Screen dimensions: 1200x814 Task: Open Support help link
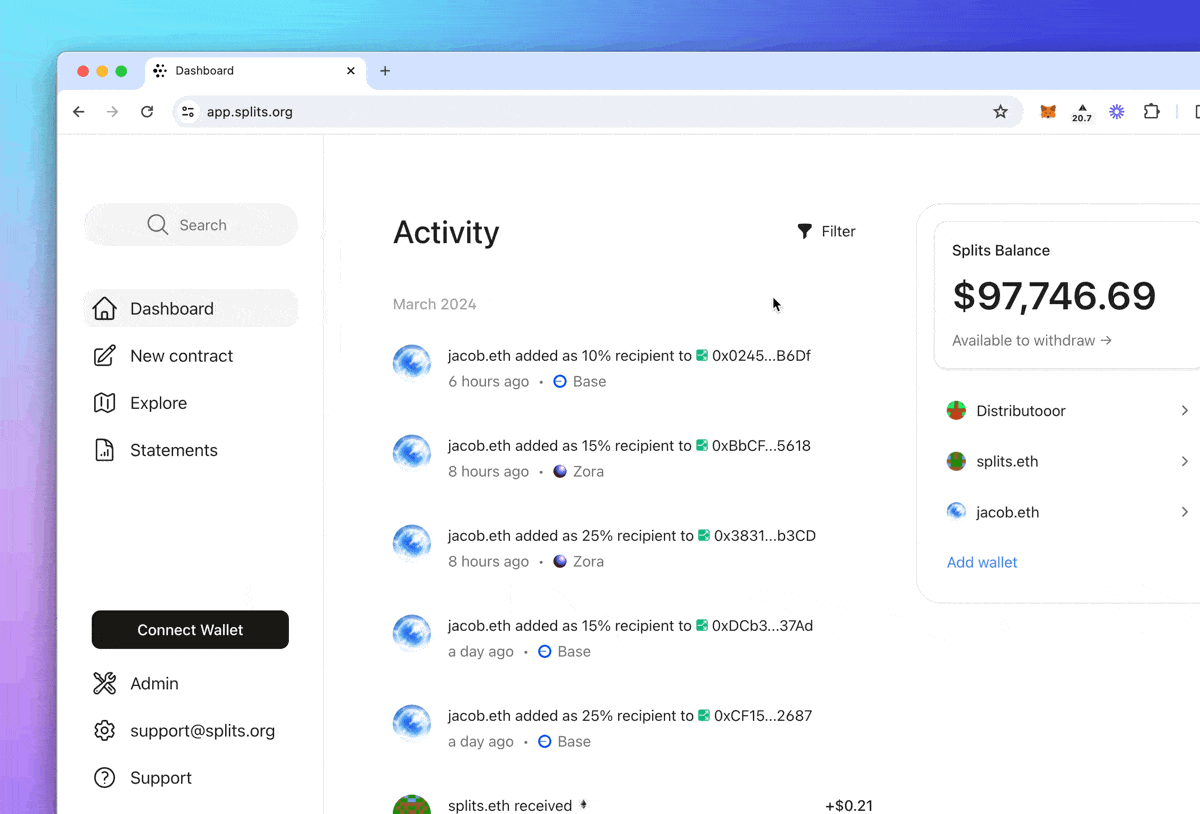(x=142, y=778)
